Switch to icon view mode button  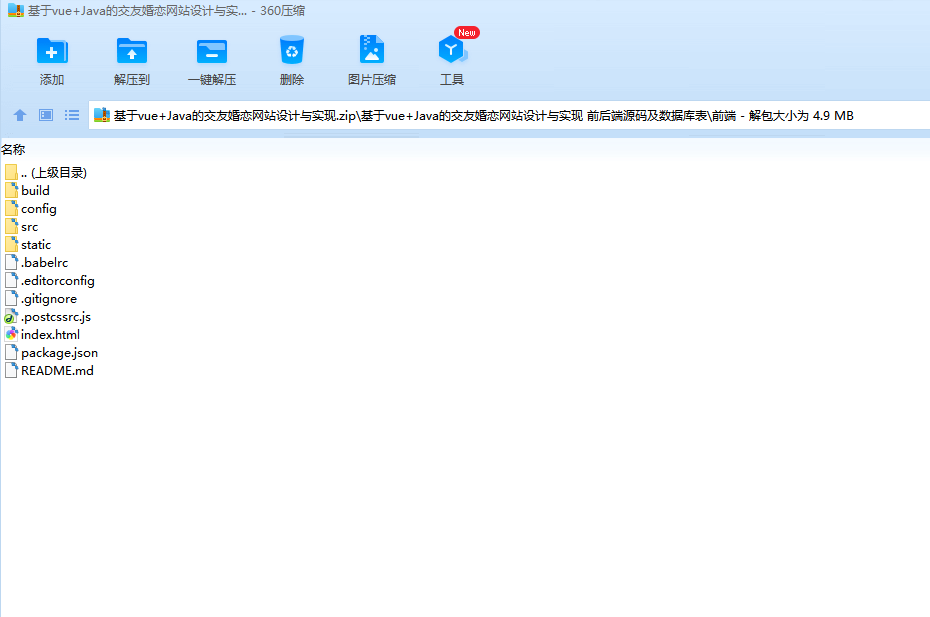(x=46, y=115)
